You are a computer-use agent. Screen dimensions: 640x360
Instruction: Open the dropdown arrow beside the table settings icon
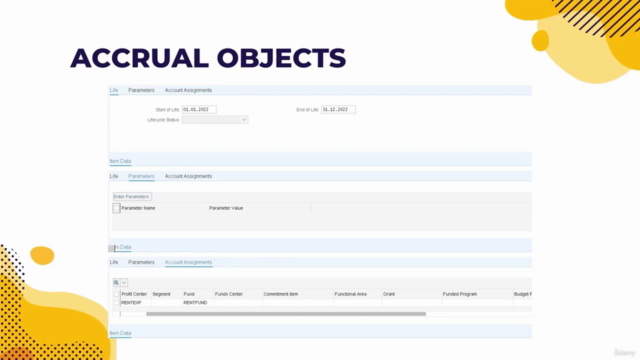click(124, 282)
